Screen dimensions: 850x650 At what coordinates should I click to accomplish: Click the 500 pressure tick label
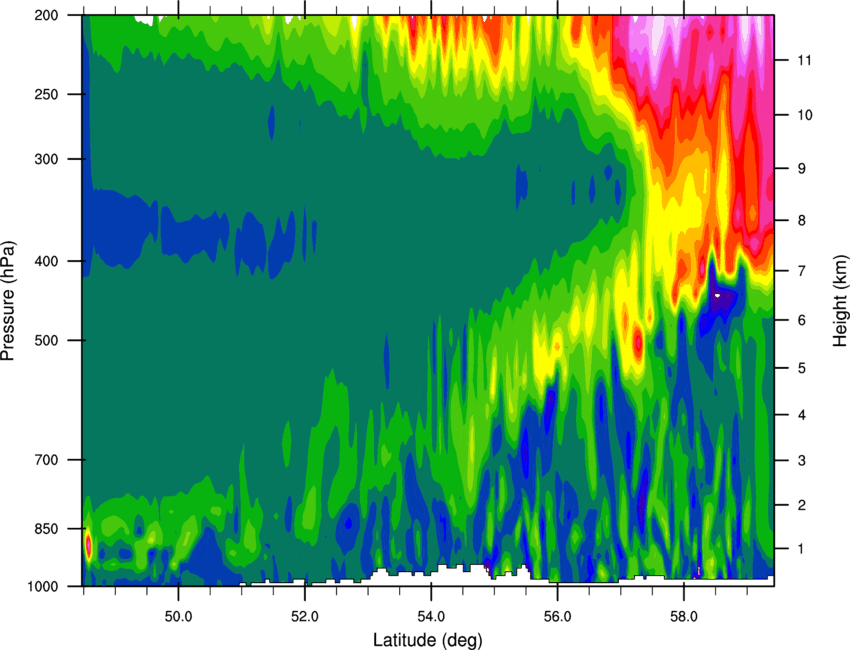point(46,340)
